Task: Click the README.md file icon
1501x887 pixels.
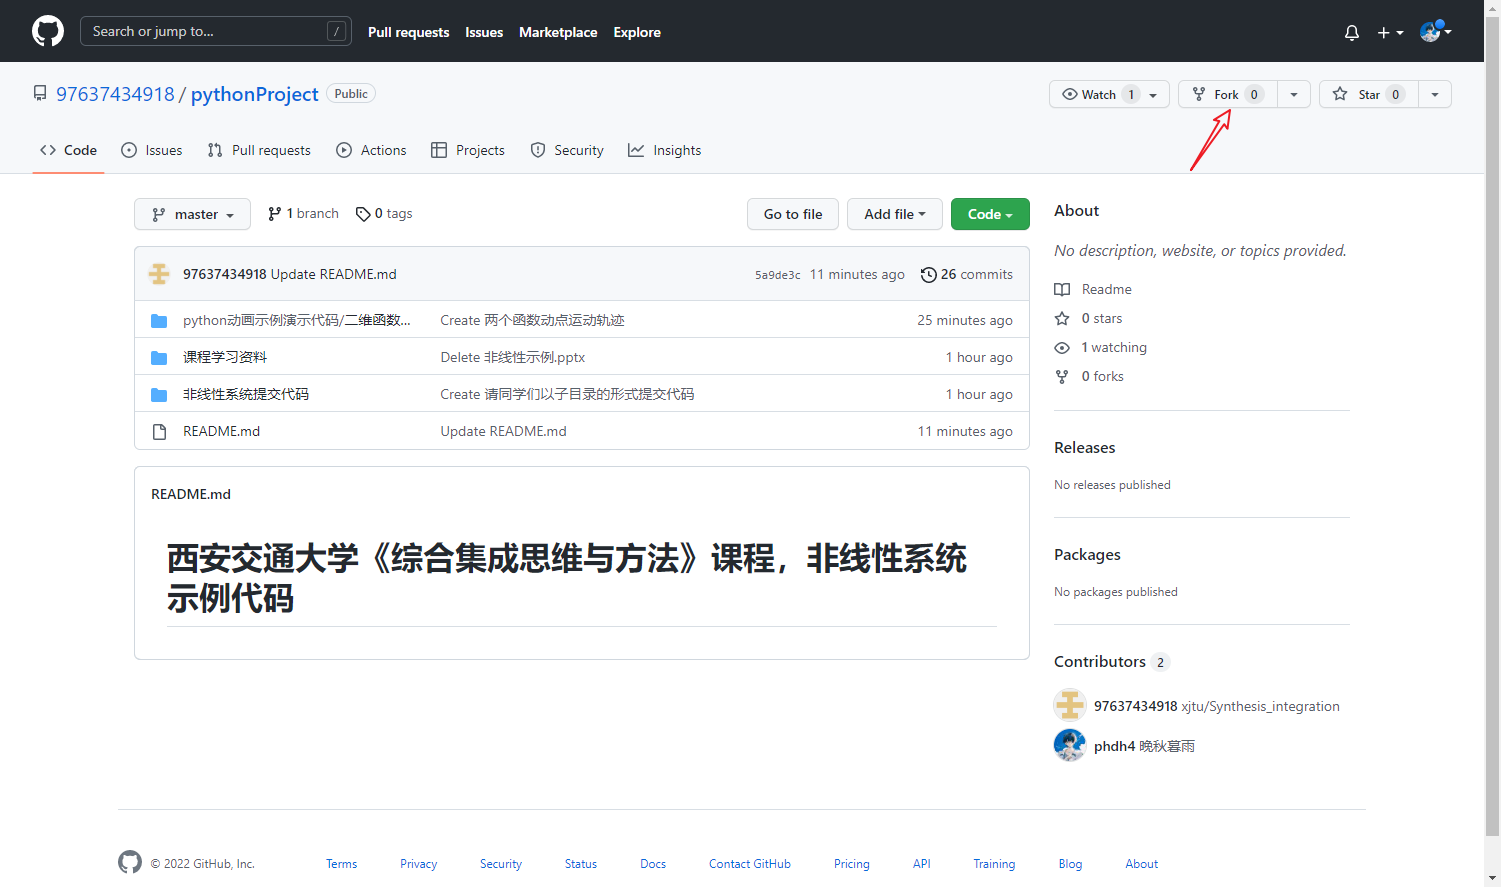Action: click(x=159, y=431)
